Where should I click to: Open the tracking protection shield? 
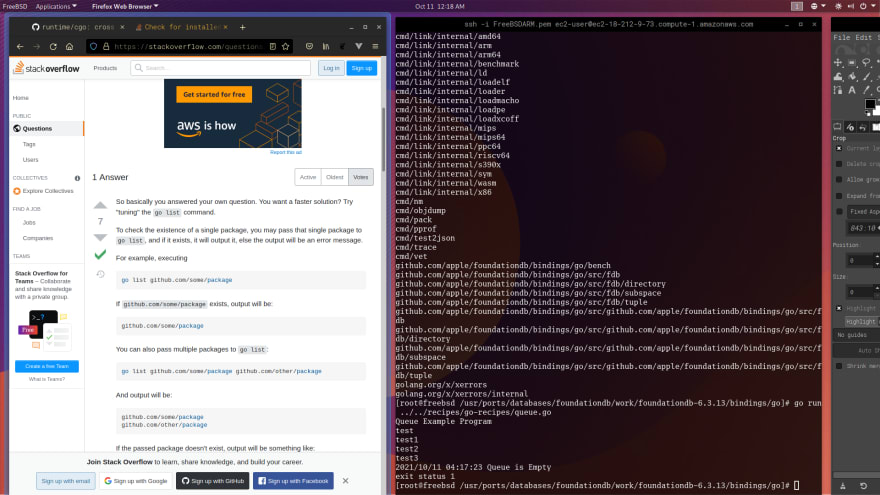point(94,47)
